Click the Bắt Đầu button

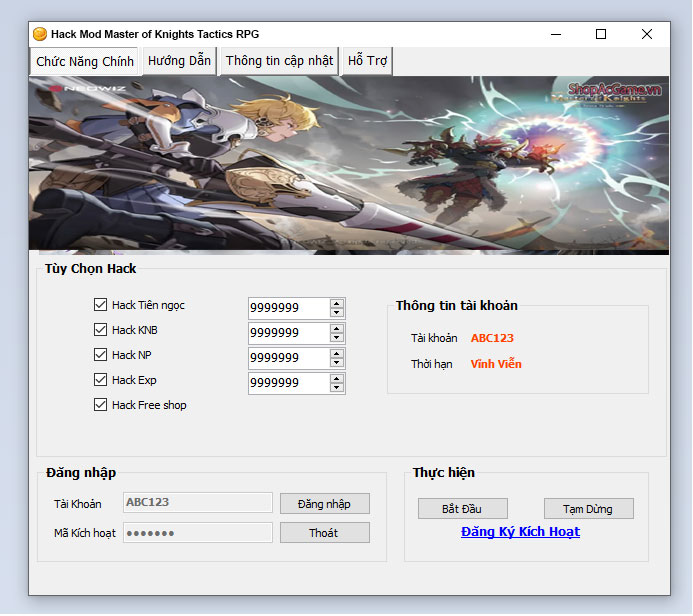(x=463, y=509)
